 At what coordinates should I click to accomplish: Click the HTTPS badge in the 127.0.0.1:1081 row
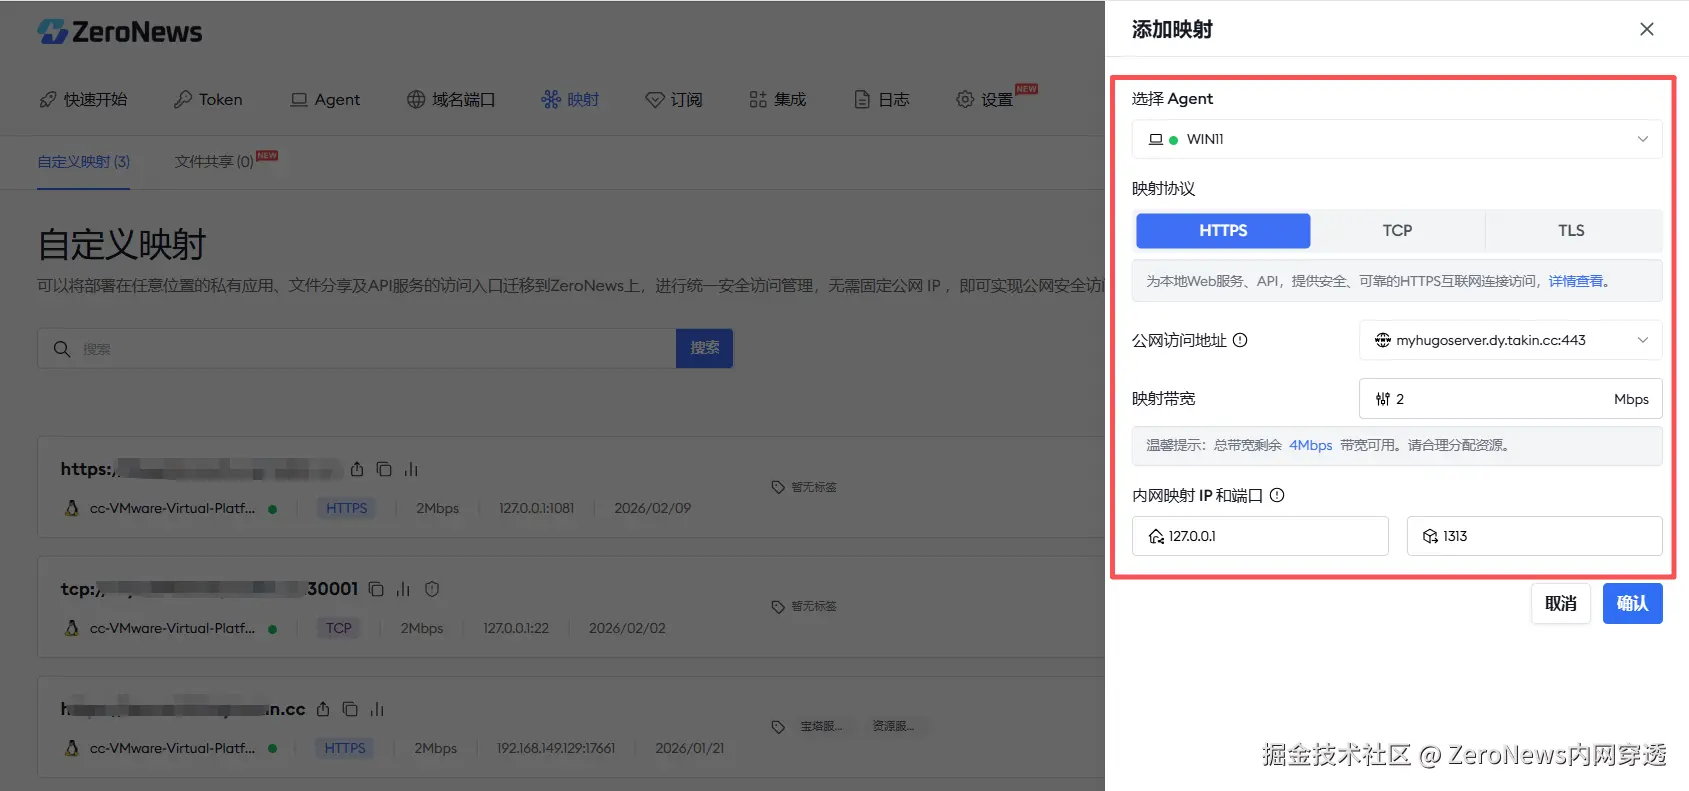(346, 508)
